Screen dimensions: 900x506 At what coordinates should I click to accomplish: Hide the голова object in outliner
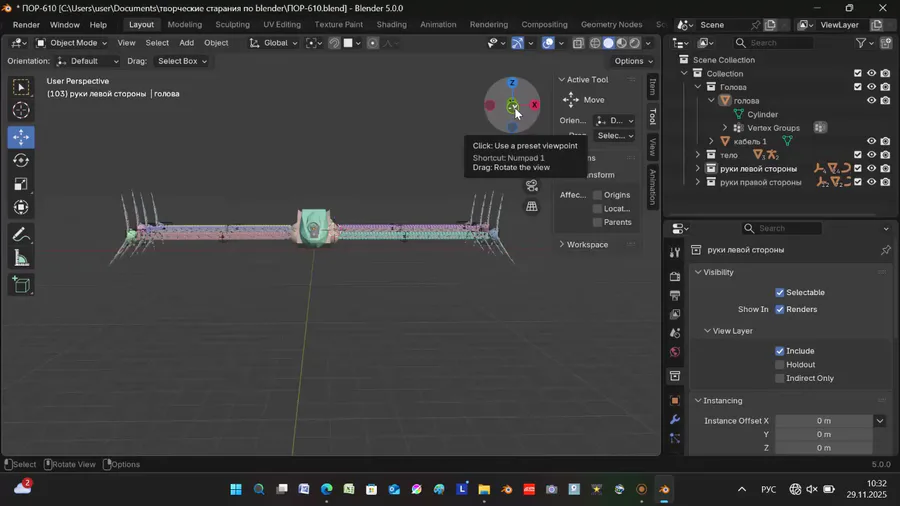pos(871,100)
